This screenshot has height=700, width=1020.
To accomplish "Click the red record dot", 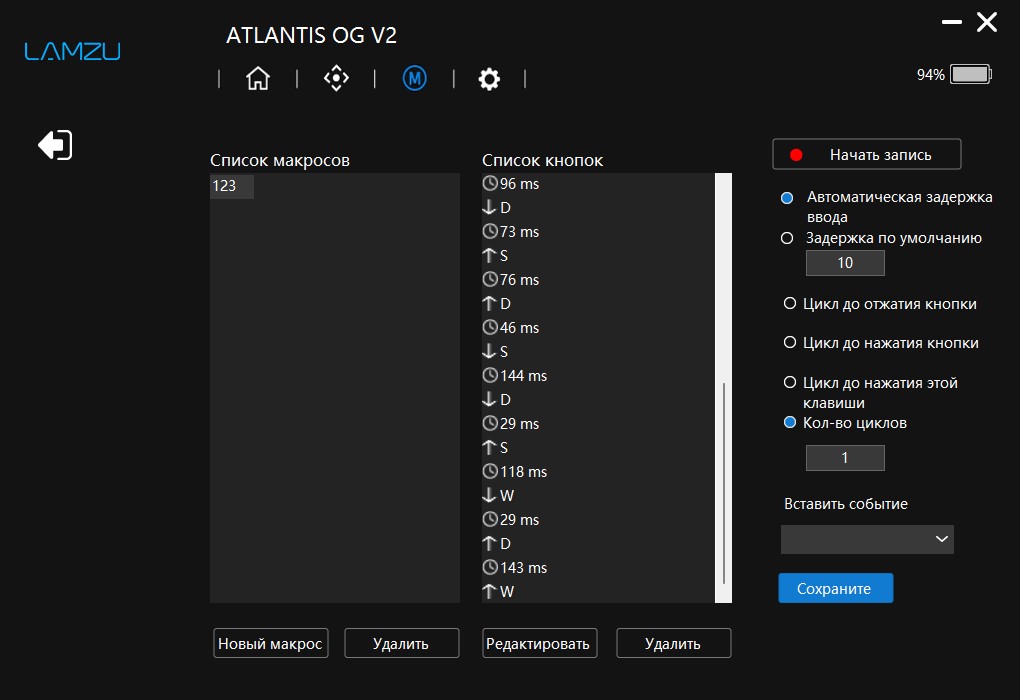I will click(x=796, y=155).
